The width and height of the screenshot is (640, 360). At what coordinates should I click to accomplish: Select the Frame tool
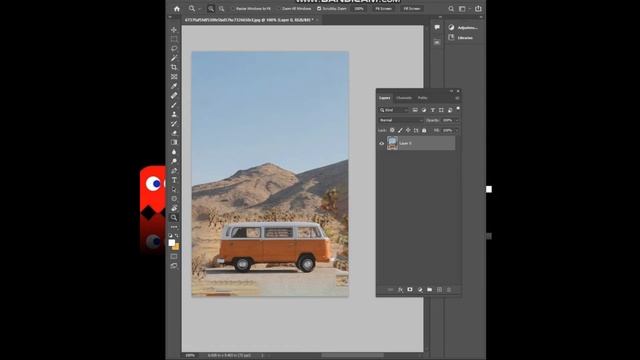click(174, 77)
